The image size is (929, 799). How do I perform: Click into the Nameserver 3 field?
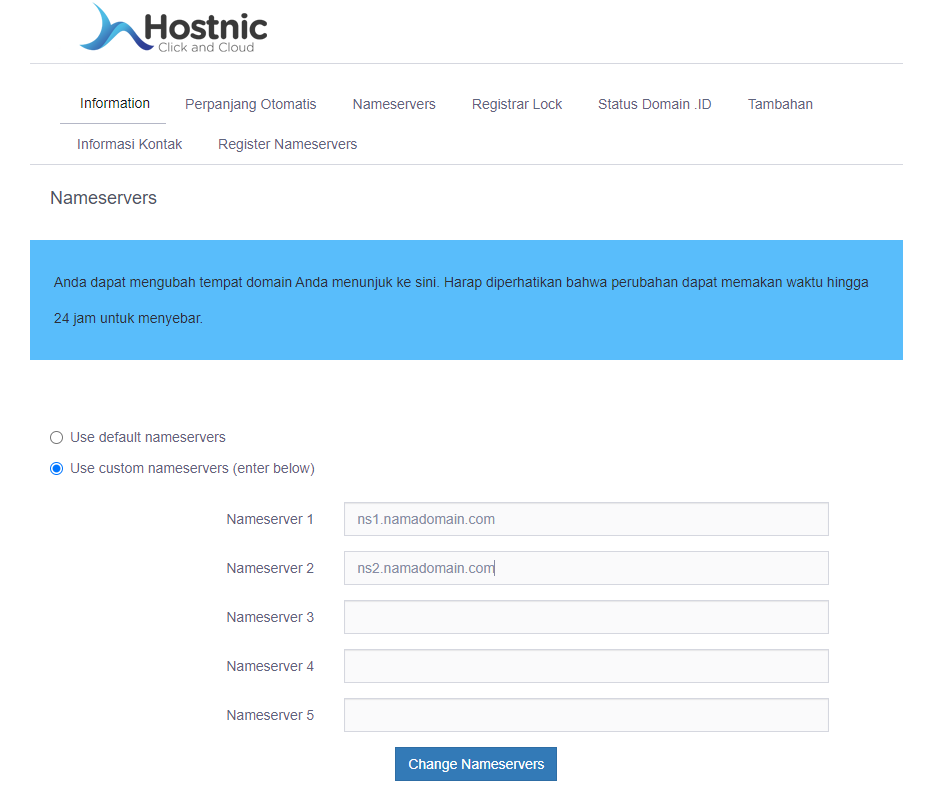(x=586, y=617)
